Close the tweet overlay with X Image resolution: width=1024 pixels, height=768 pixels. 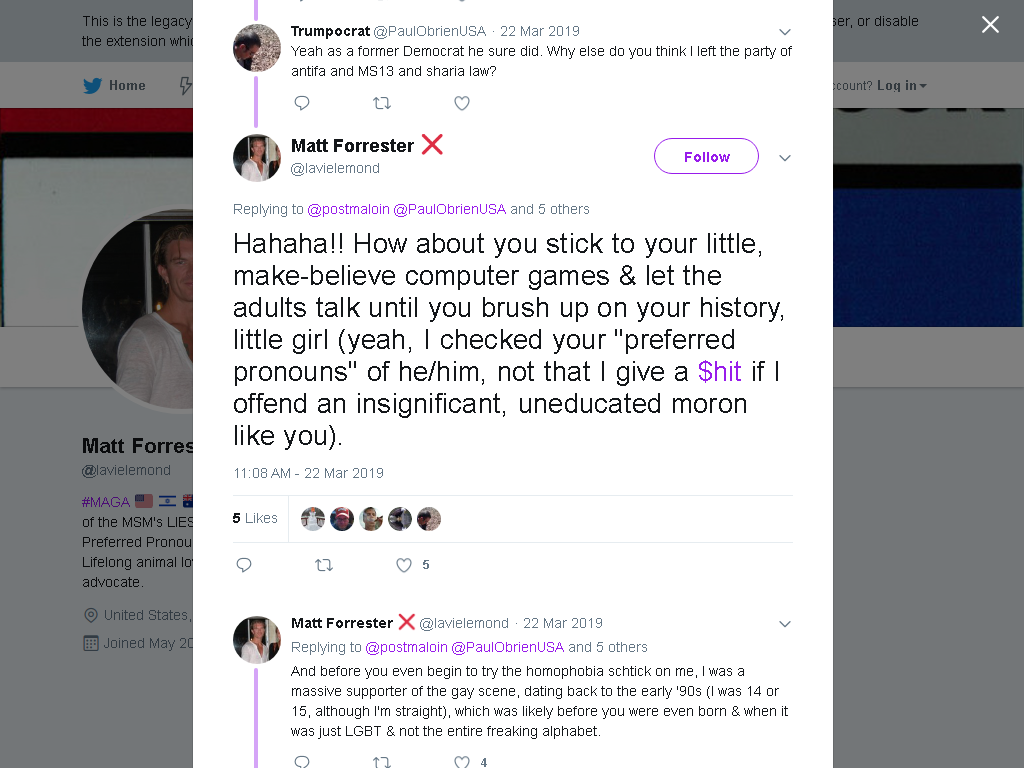[990, 25]
